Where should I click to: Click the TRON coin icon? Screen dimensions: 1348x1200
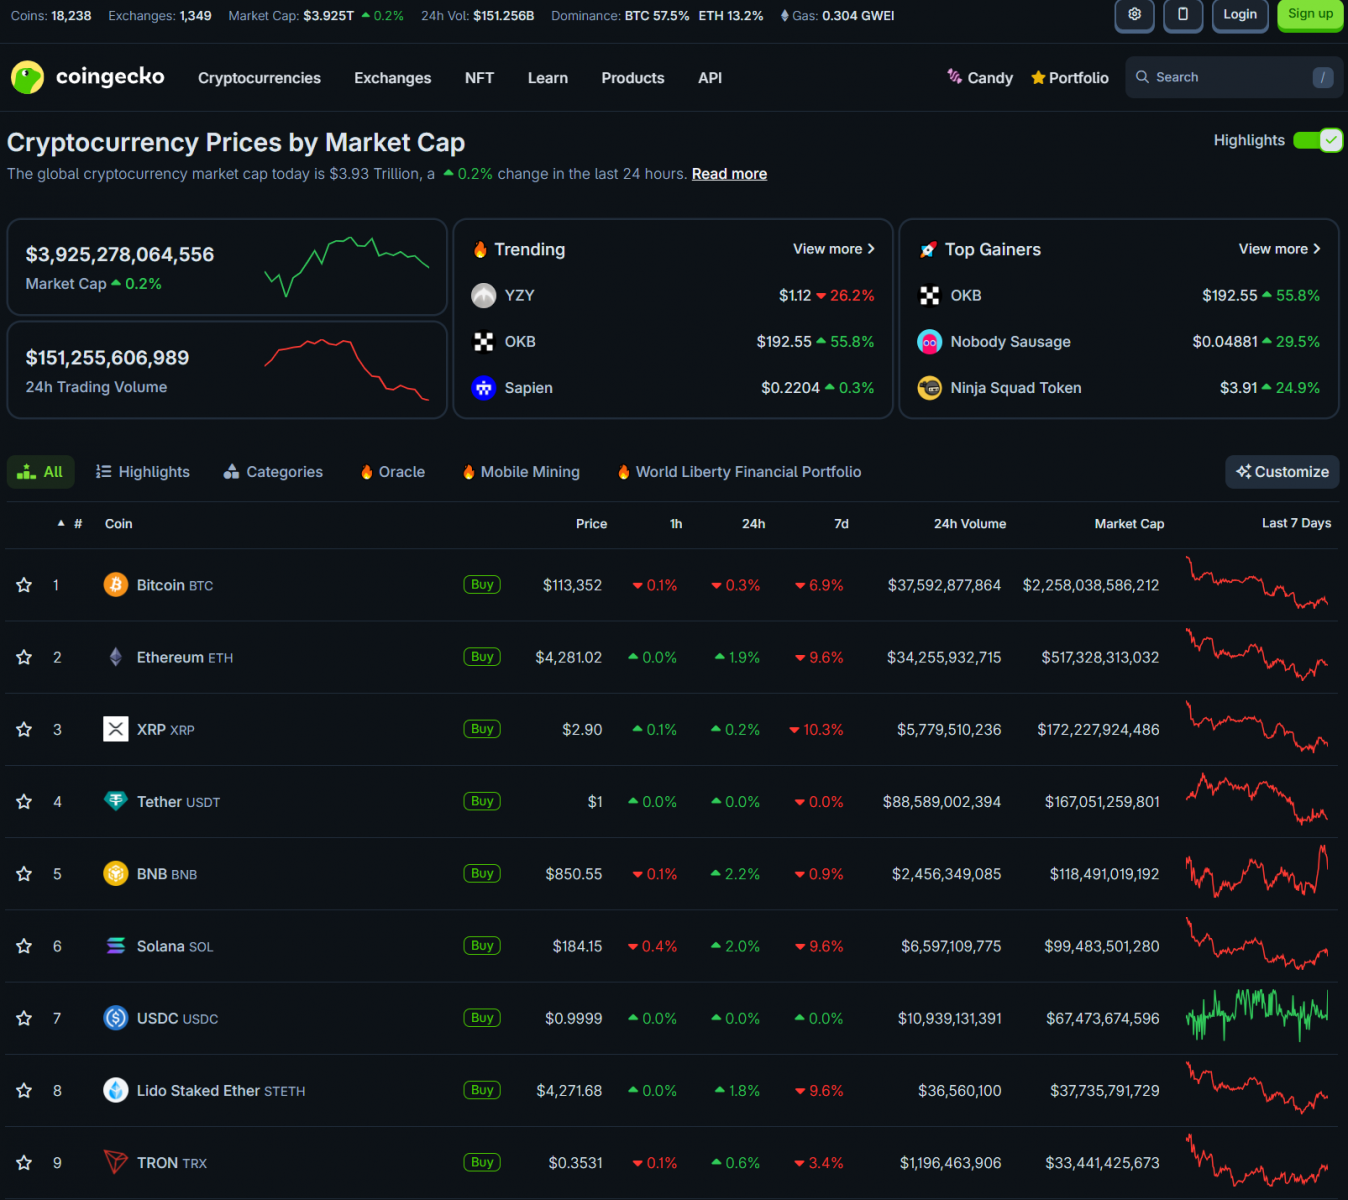[x=116, y=1162]
